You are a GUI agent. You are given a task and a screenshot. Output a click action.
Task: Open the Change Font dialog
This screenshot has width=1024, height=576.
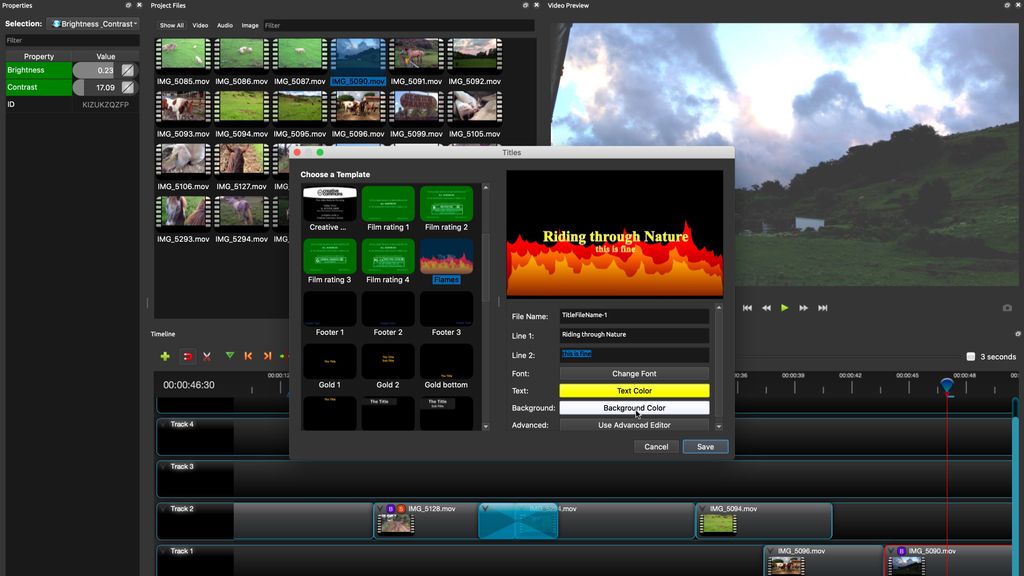635,372
